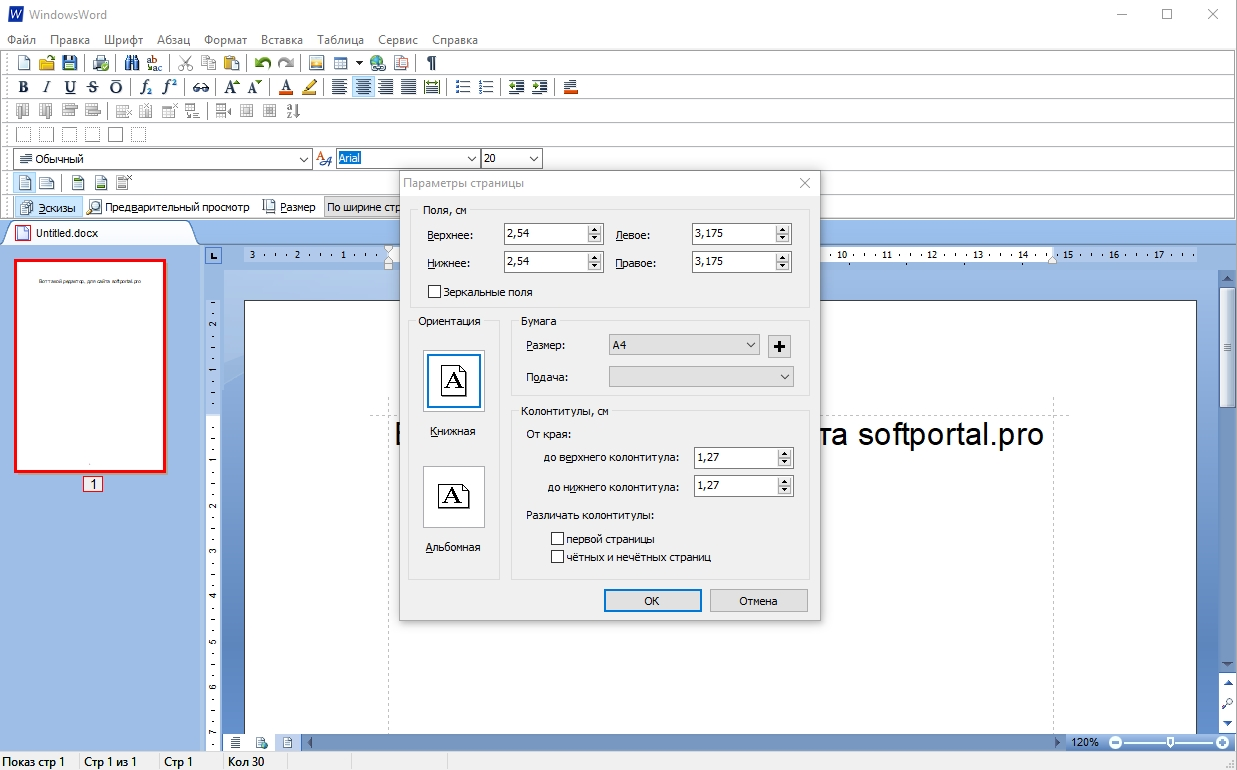Click the Отмена button
This screenshot has width=1237, height=770.
click(x=758, y=601)
